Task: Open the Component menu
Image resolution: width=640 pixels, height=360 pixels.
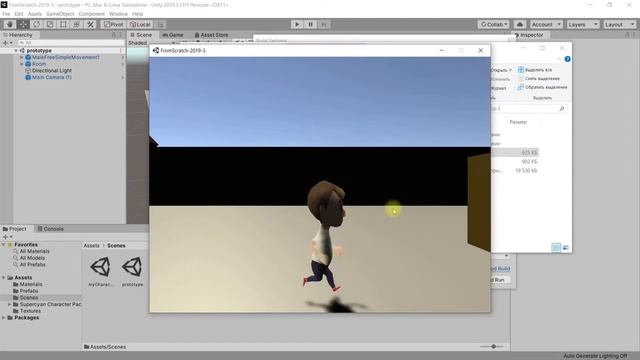Action: click(91, 14)
